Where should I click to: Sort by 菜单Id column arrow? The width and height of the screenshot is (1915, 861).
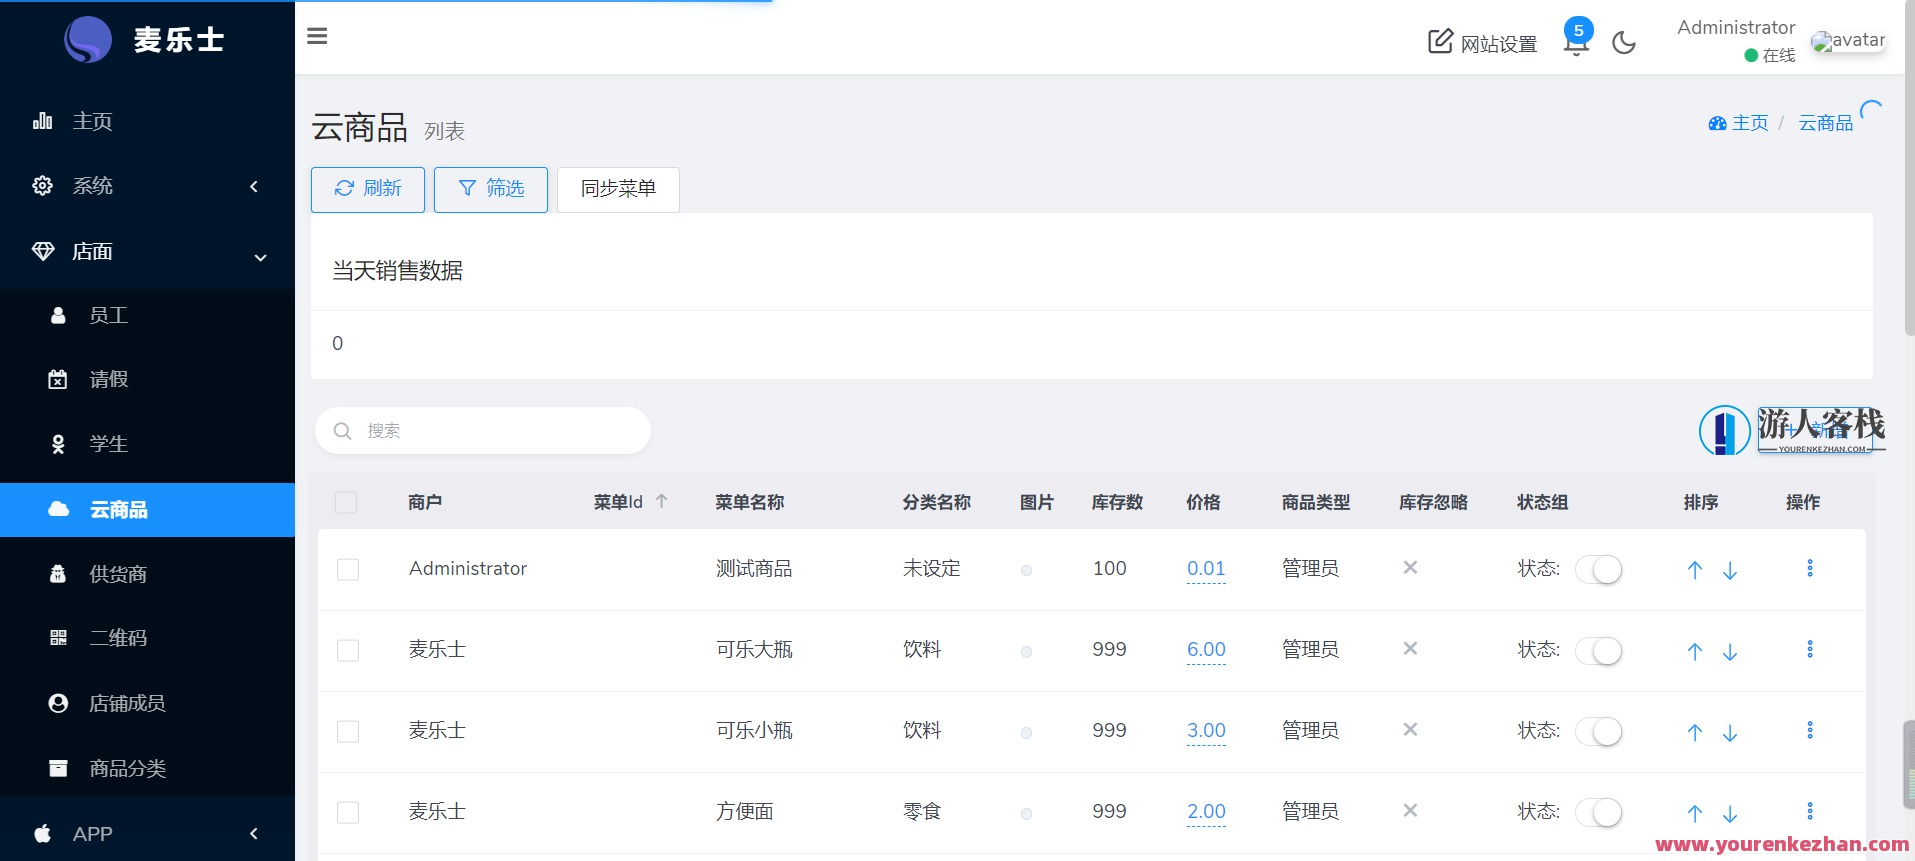pos(661,502)
